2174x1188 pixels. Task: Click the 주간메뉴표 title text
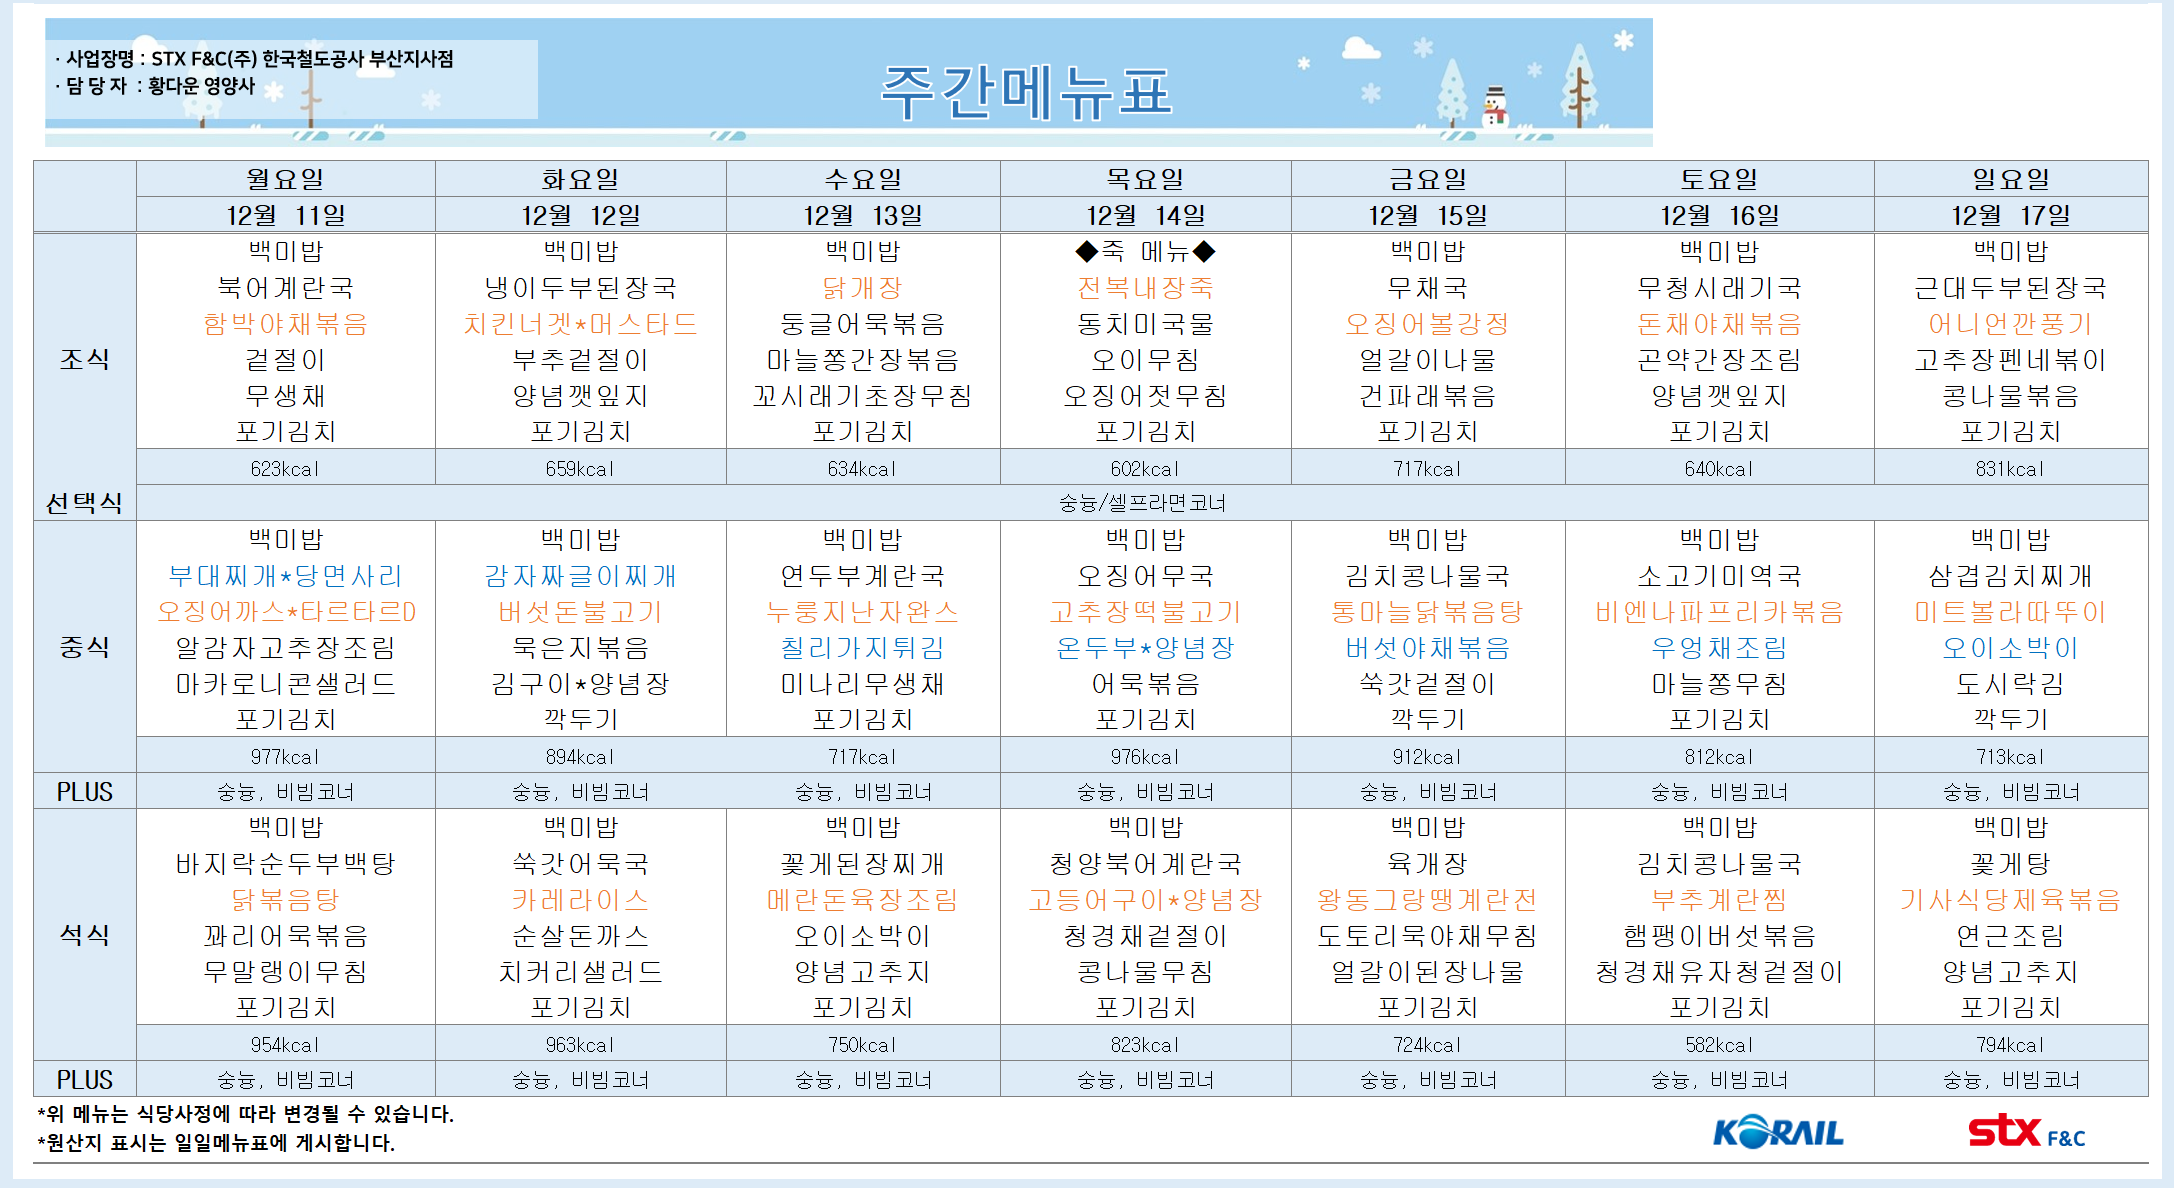click(1025, 92)
